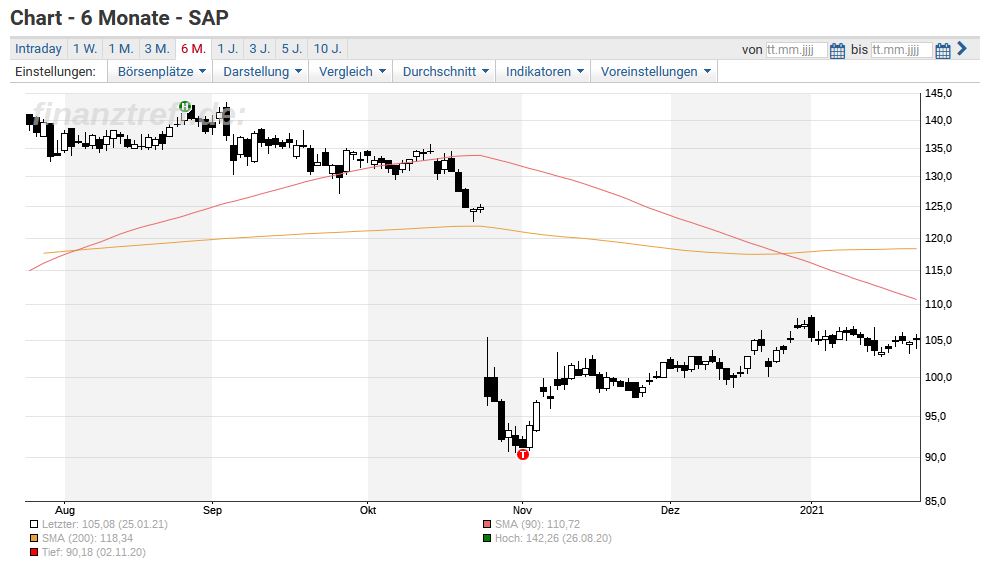Click the 'Dez' x-axis label
The width and height of the screenshot is (988, 563).
pyautogui.click(x=670, y=510)
